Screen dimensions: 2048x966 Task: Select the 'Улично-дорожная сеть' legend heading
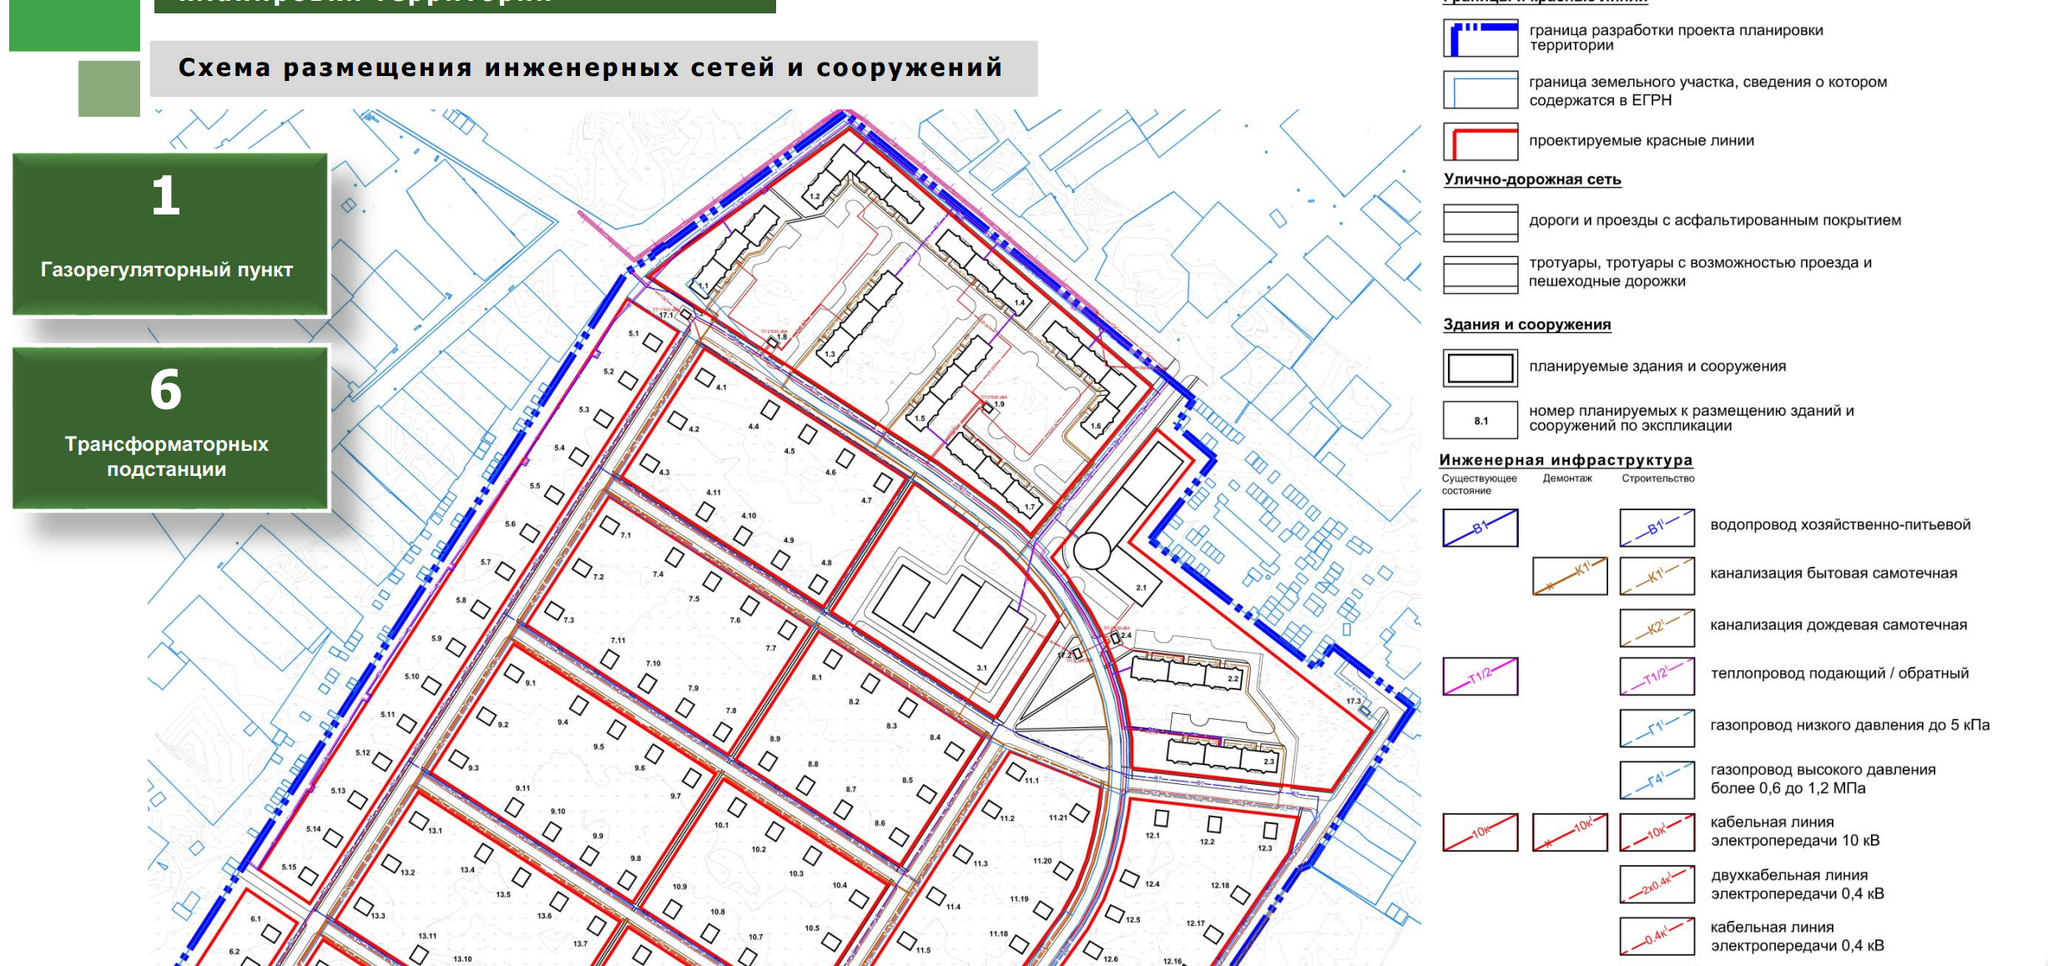coord(1532,180)
